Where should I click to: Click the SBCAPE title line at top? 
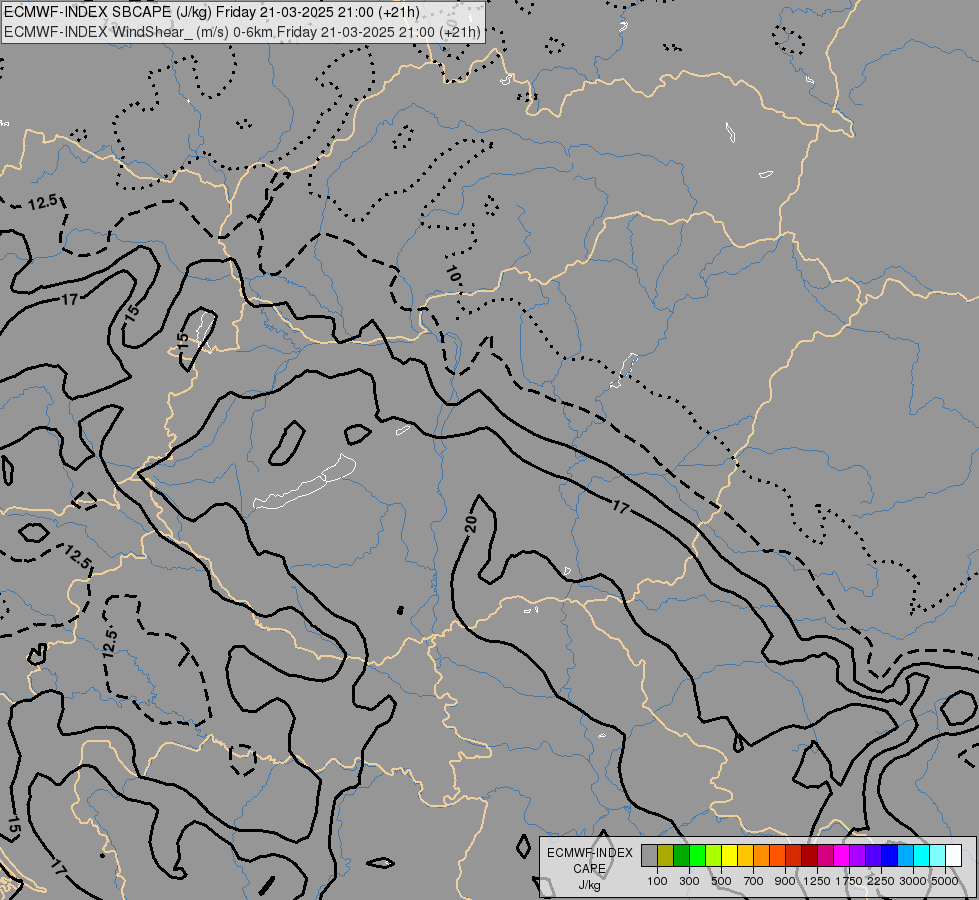[x=212, y=12]
